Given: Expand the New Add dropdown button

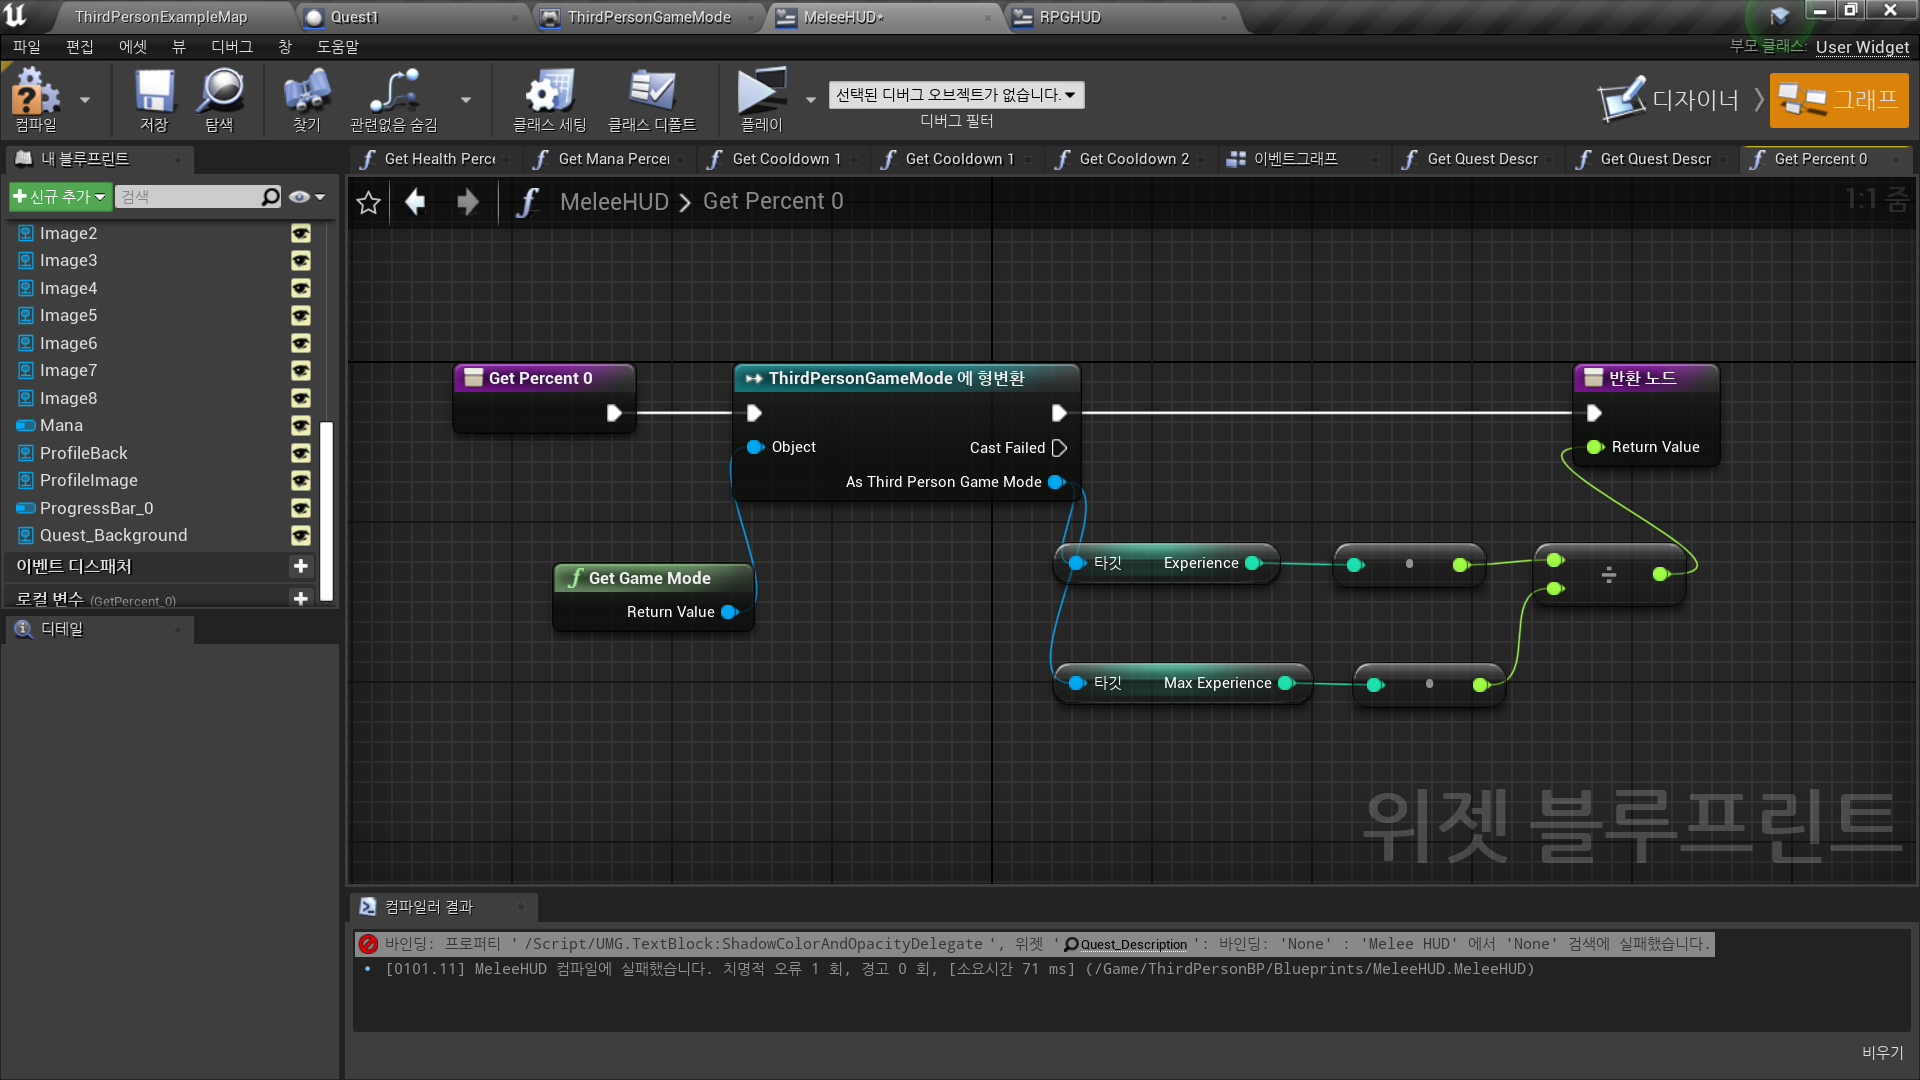Looking at the screenshot, I should [x=59, y=197].
